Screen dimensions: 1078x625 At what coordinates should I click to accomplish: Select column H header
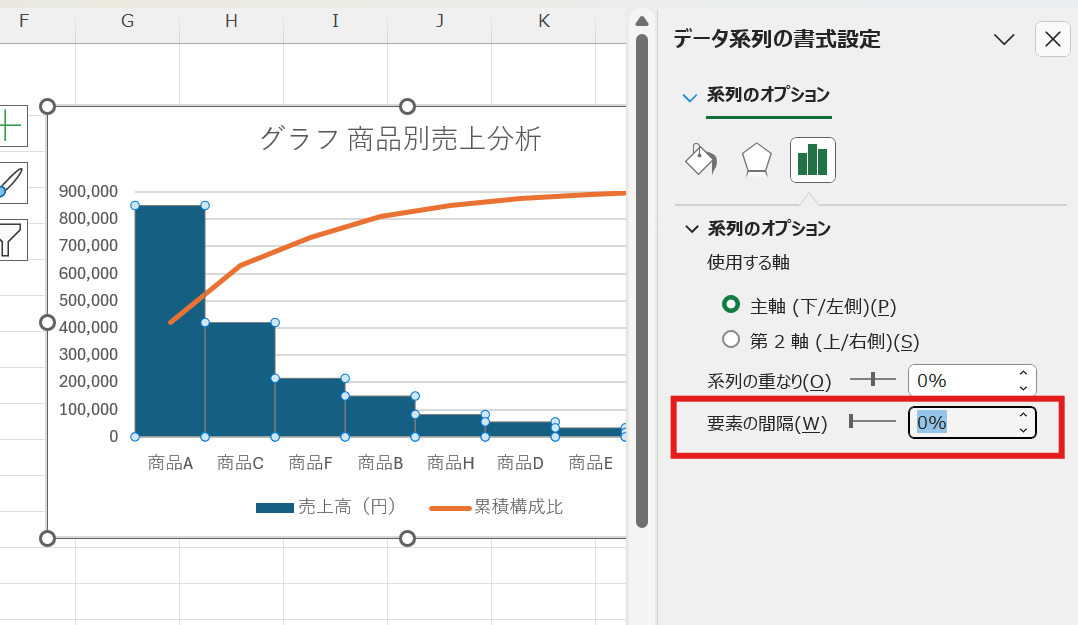tap(231, 20)
